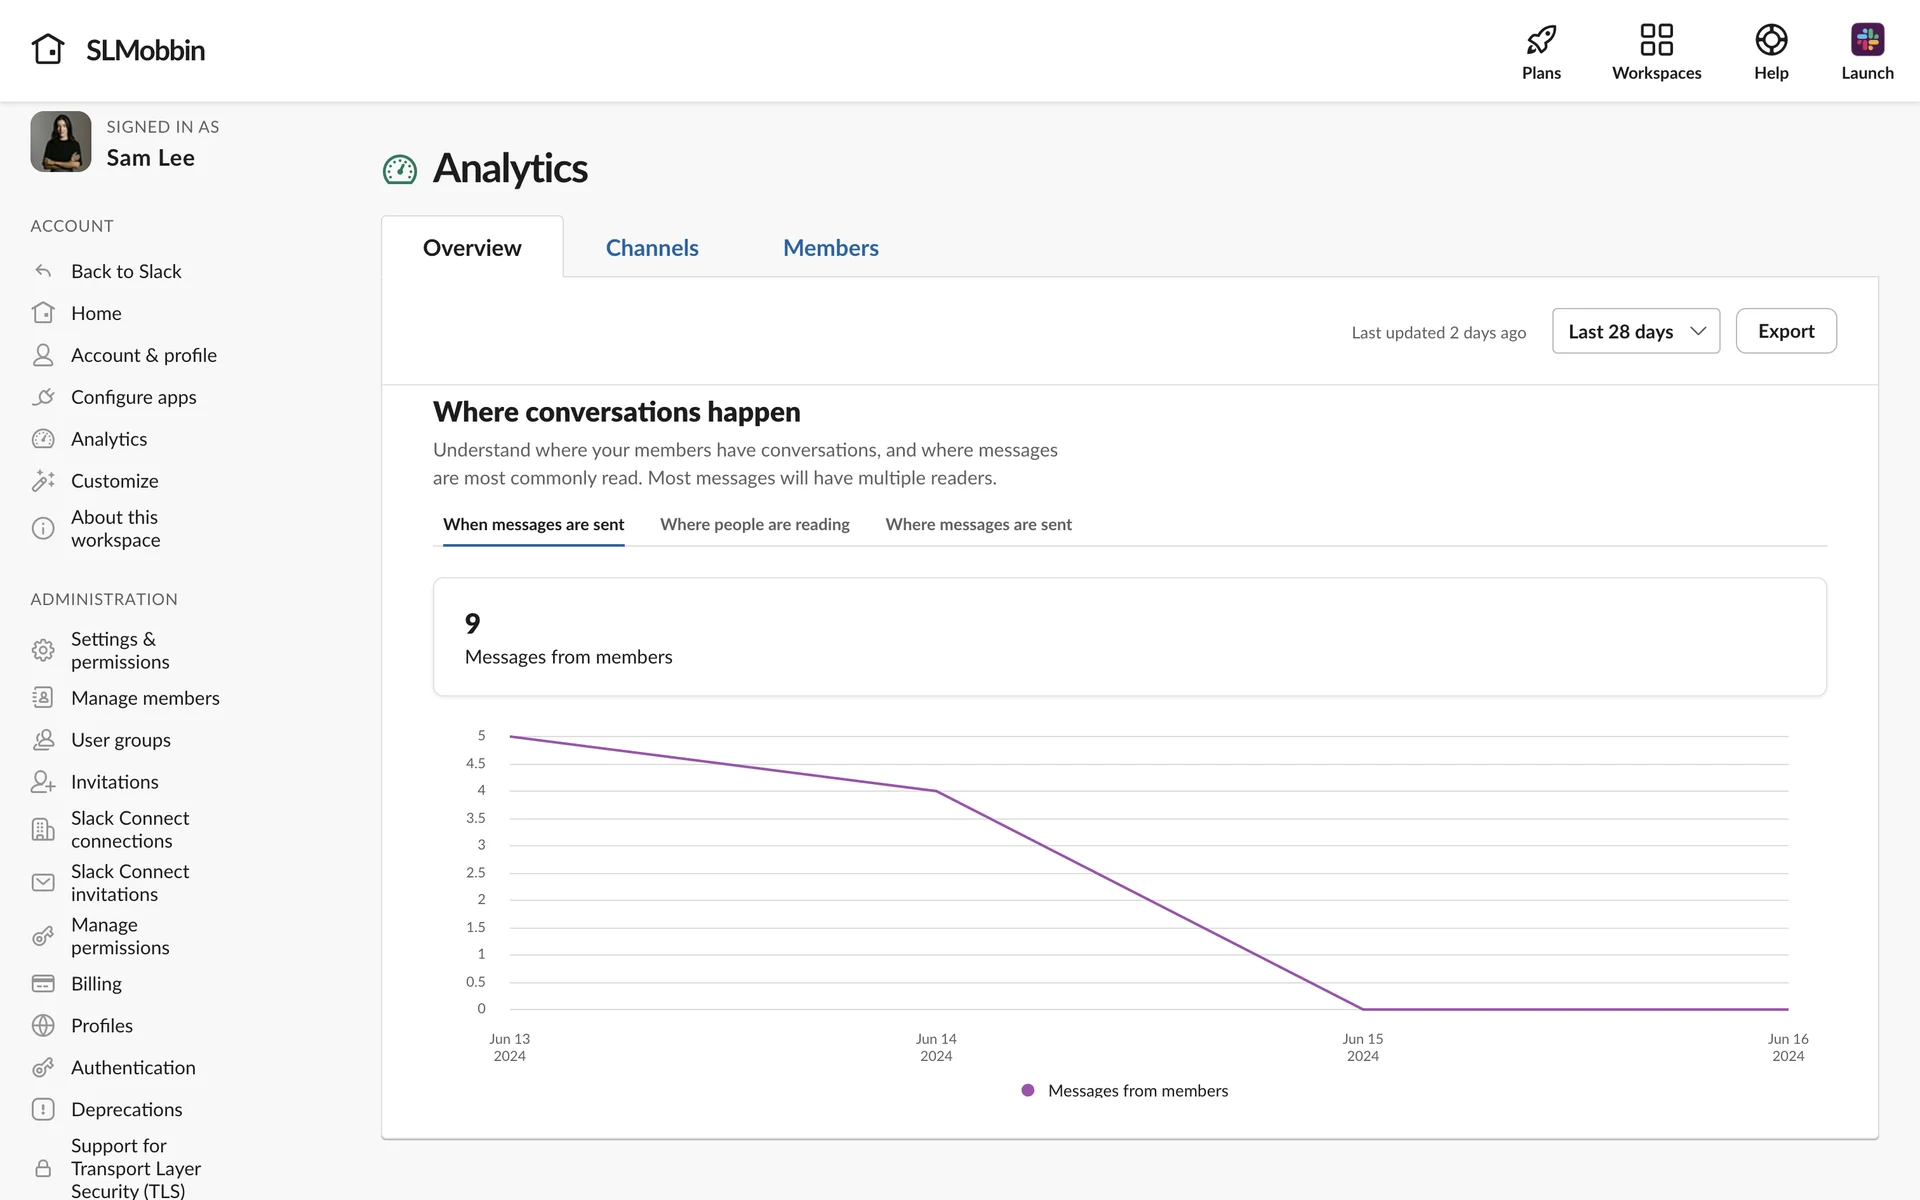Image resolution: width=1920 pixels, height=1200 pixels.
Task: Click Sam Lee profile photo
Action: [61, 142]
